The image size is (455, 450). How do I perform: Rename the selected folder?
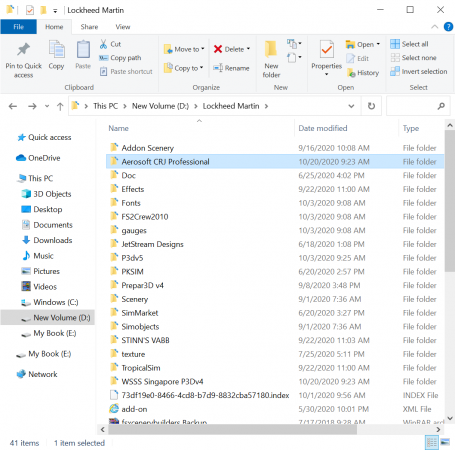pyautogui.click(x=231, y=68)
